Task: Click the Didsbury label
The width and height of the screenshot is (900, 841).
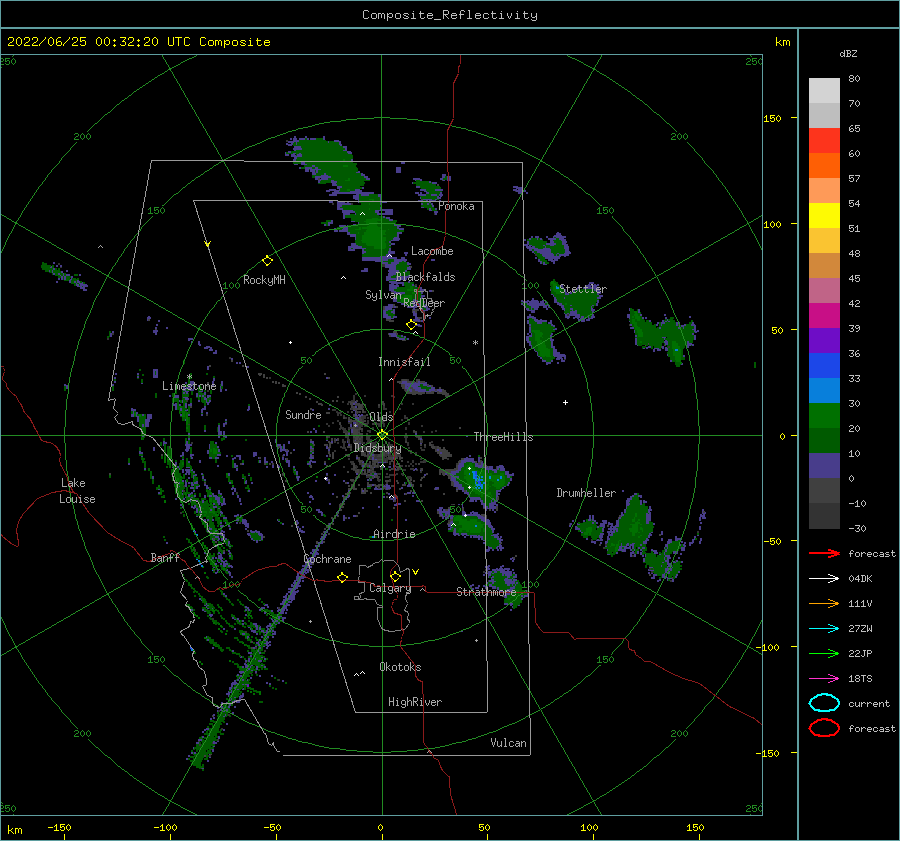Action: 377,448
